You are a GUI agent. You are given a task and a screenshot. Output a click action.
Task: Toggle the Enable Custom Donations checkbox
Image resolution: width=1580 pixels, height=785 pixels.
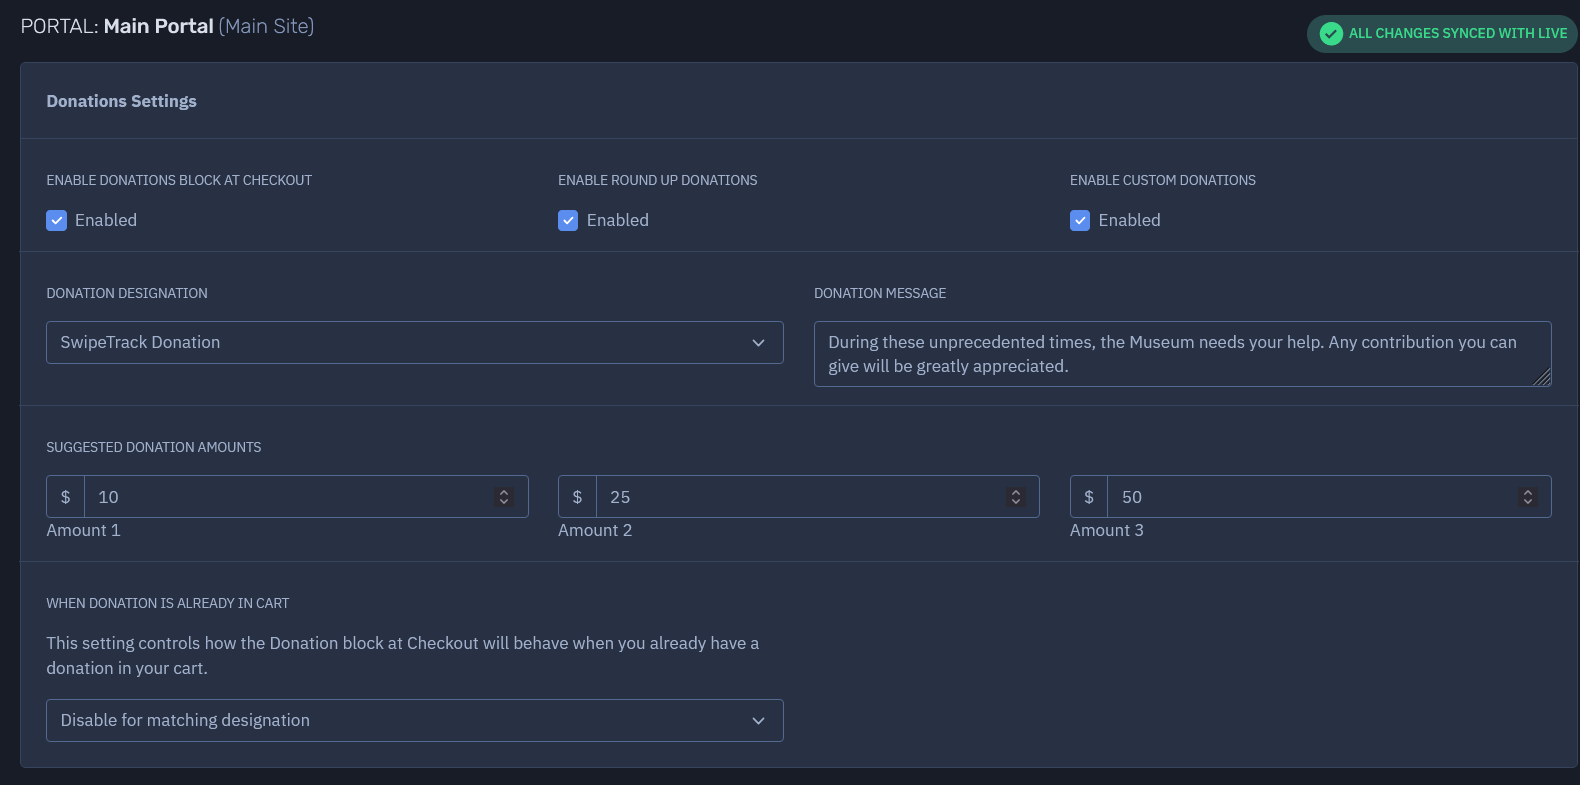1080,220
